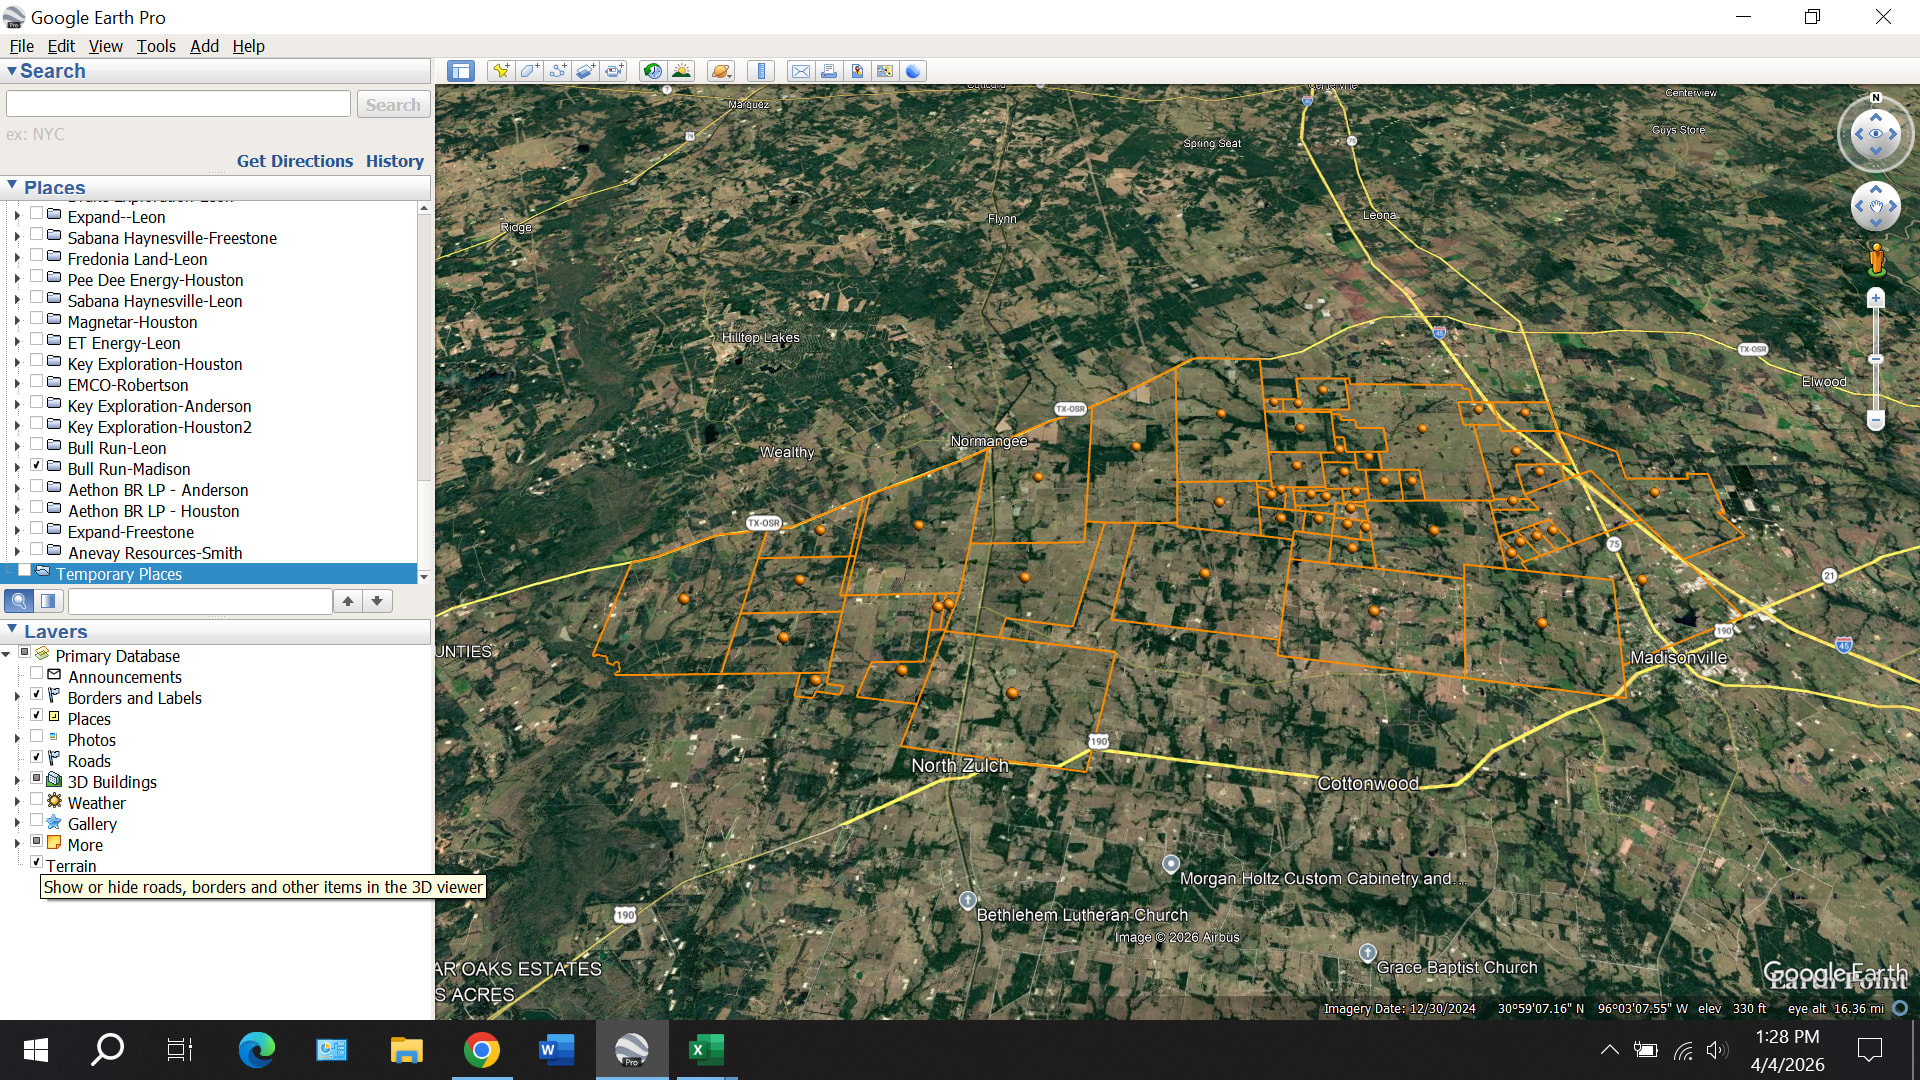The image size is (1920, 1080).
Task: Click the Email envelope toolbar icon
Action: click(x=800, y=71)
